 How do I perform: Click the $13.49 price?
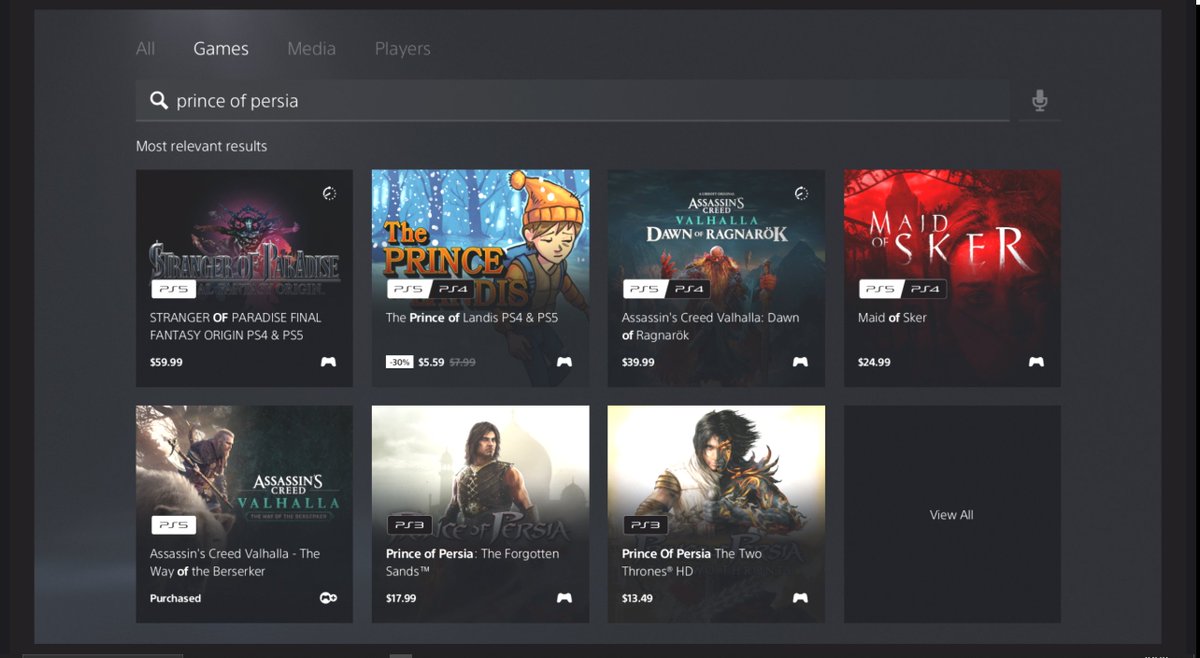[637, 598]
